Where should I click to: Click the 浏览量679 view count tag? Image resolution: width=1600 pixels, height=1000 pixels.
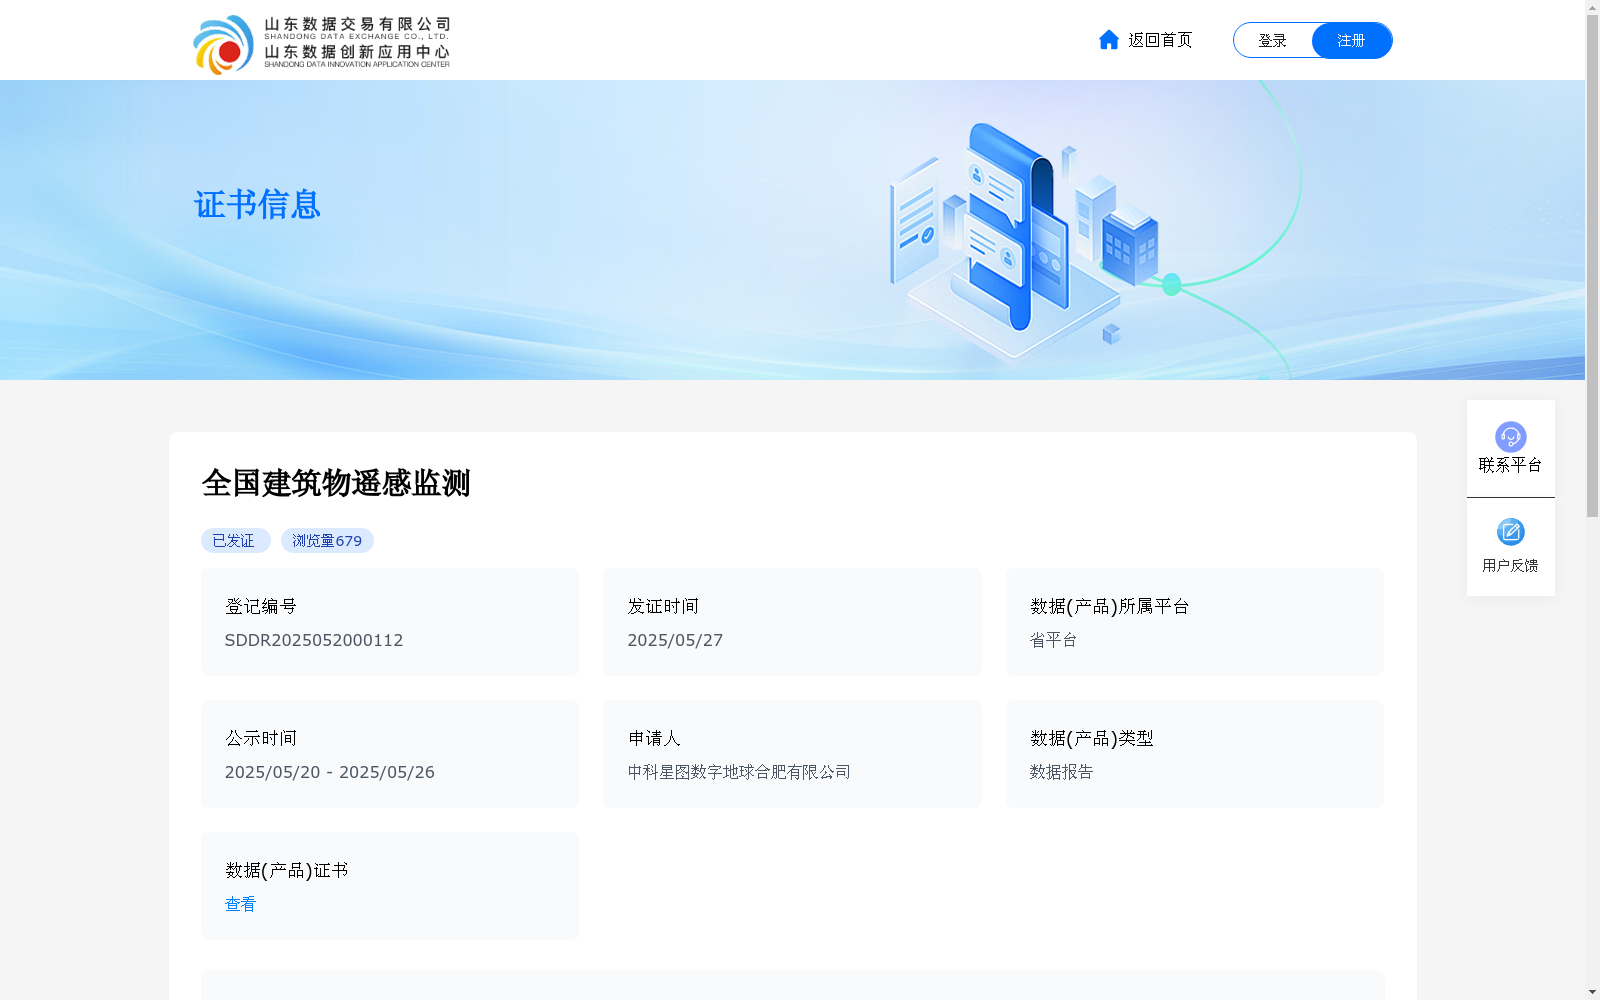327,541
